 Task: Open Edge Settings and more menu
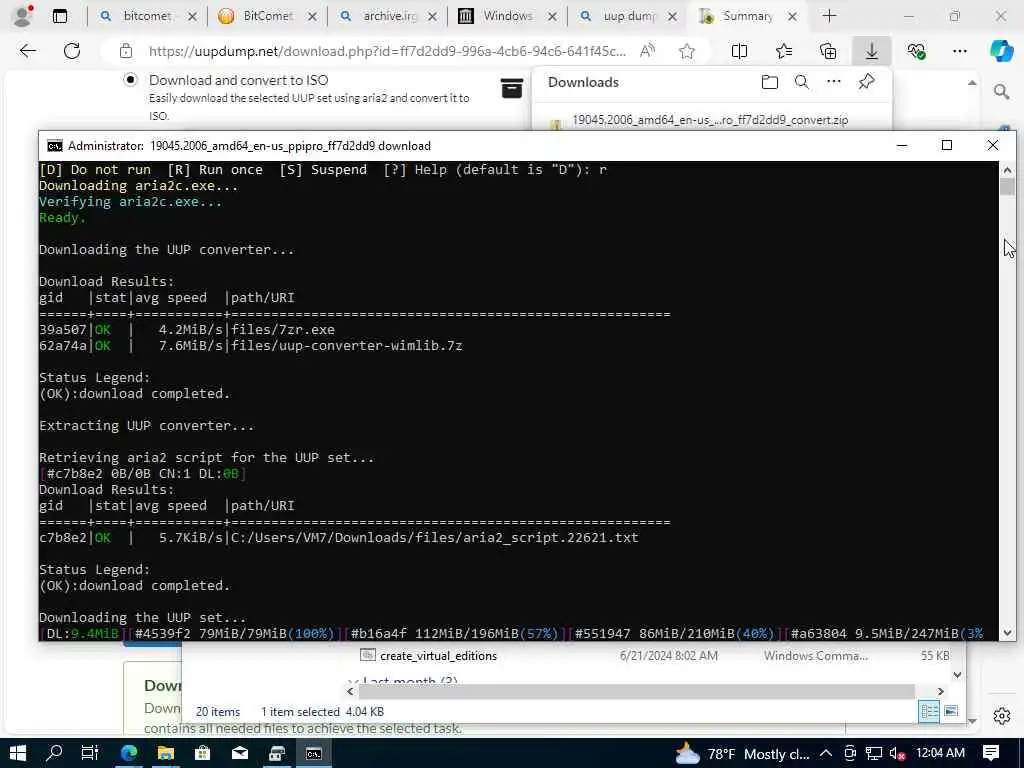(x=959, y=51)
